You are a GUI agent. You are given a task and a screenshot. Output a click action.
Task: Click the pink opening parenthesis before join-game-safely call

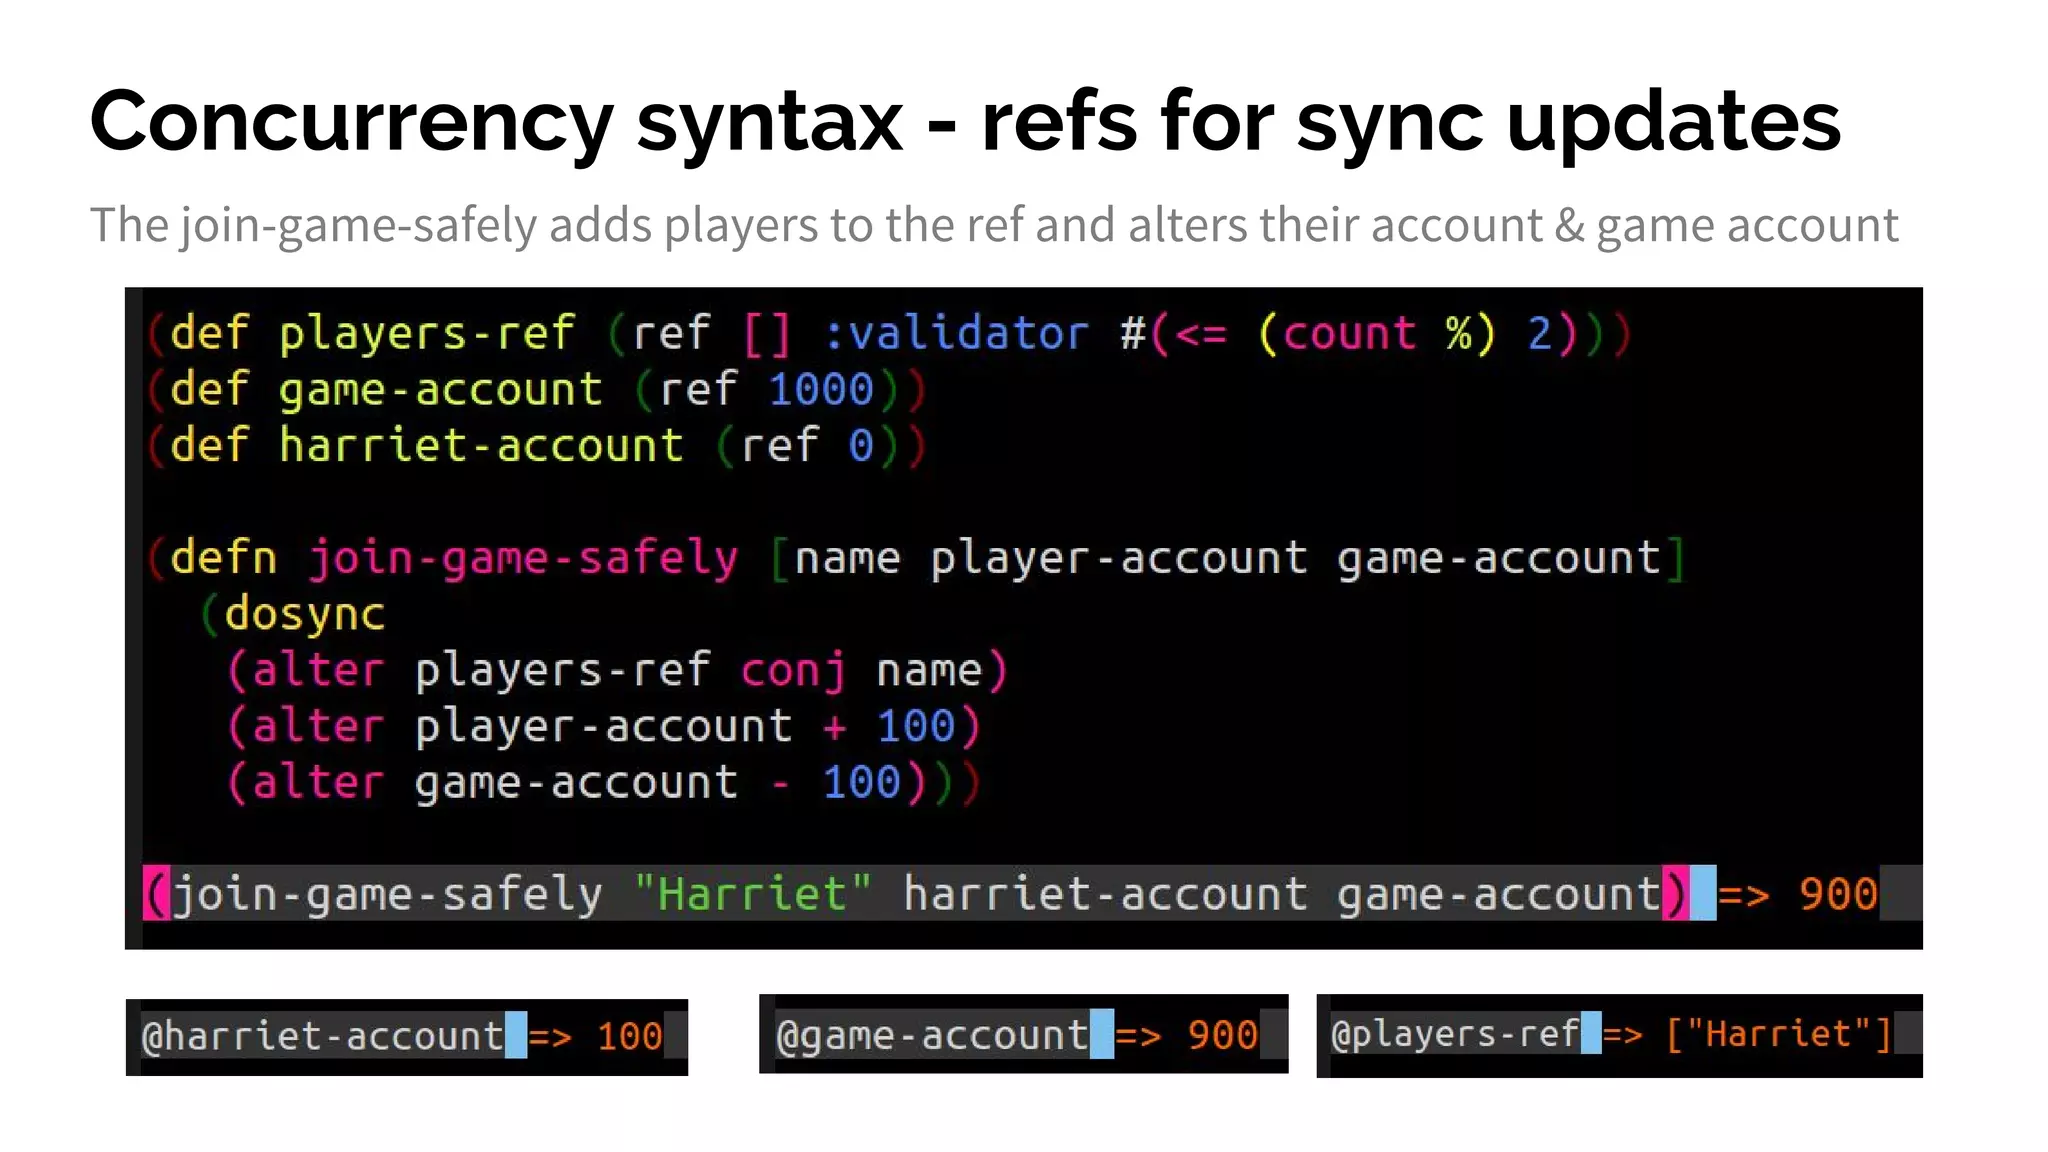pyautogui.click(x=156, y=893)
